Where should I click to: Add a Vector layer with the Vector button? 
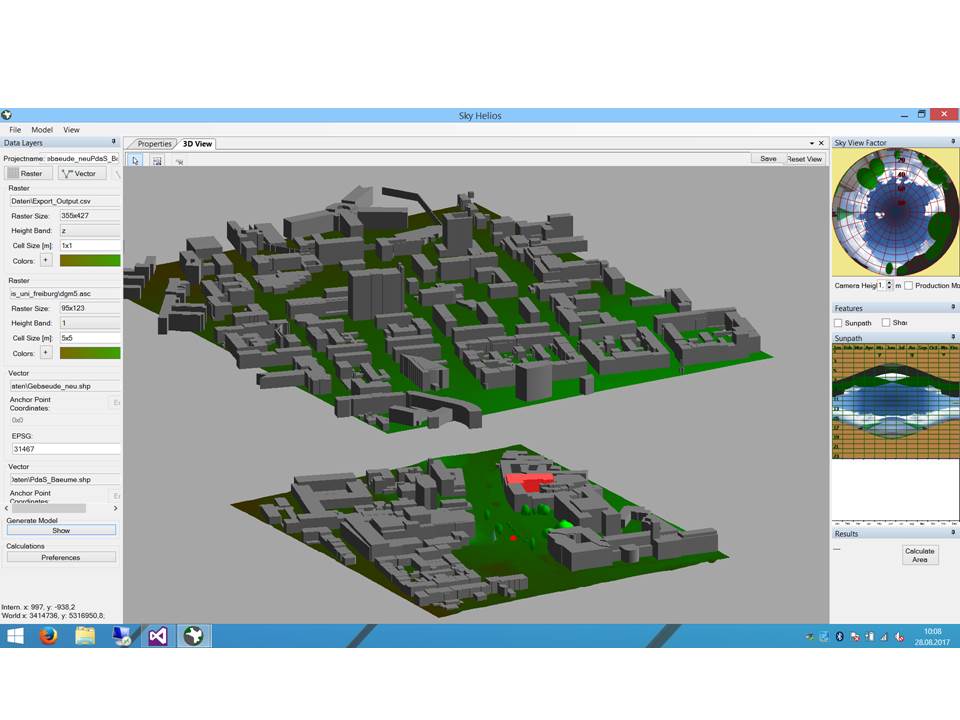pyautogui.click(x=79, y=173)
